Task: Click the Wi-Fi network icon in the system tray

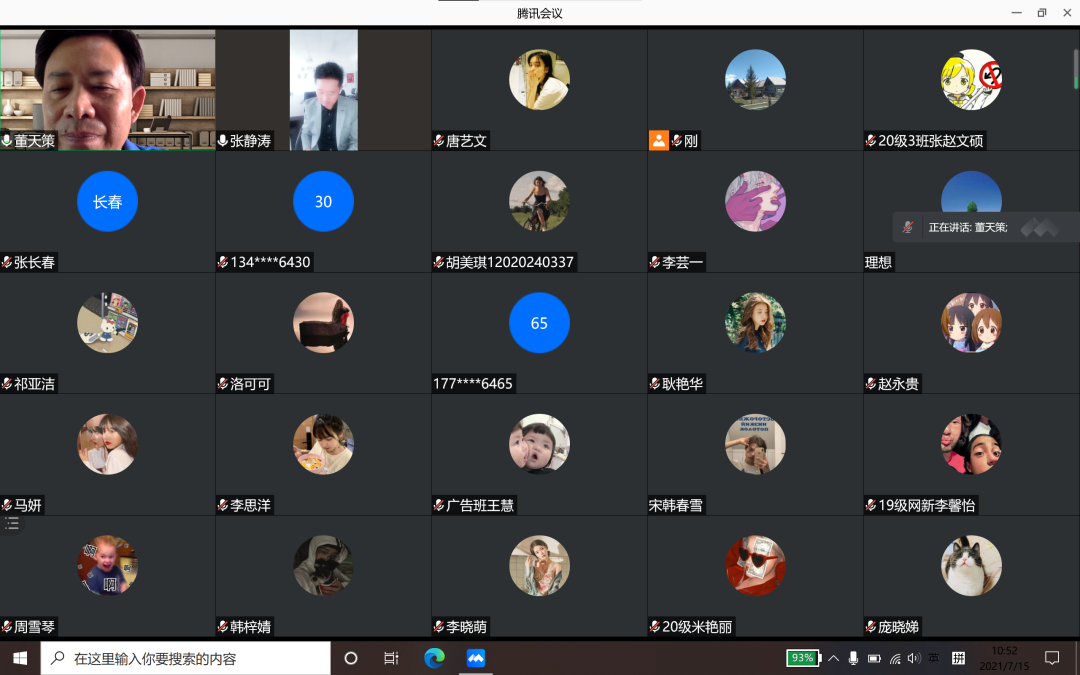Action: (895, 658)
